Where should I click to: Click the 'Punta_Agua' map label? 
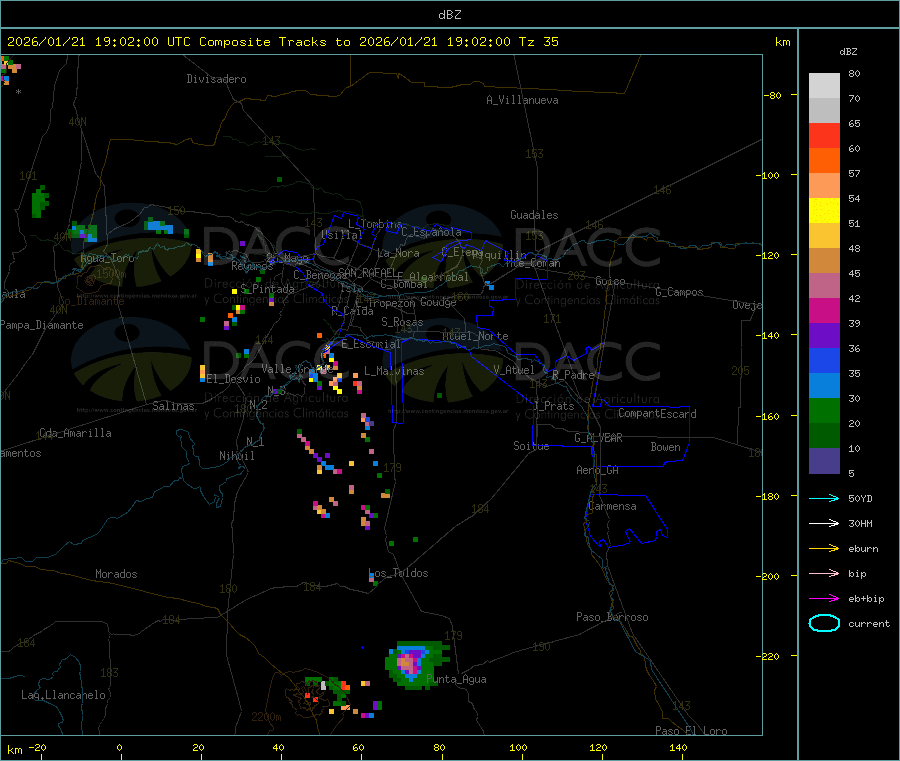456,679
